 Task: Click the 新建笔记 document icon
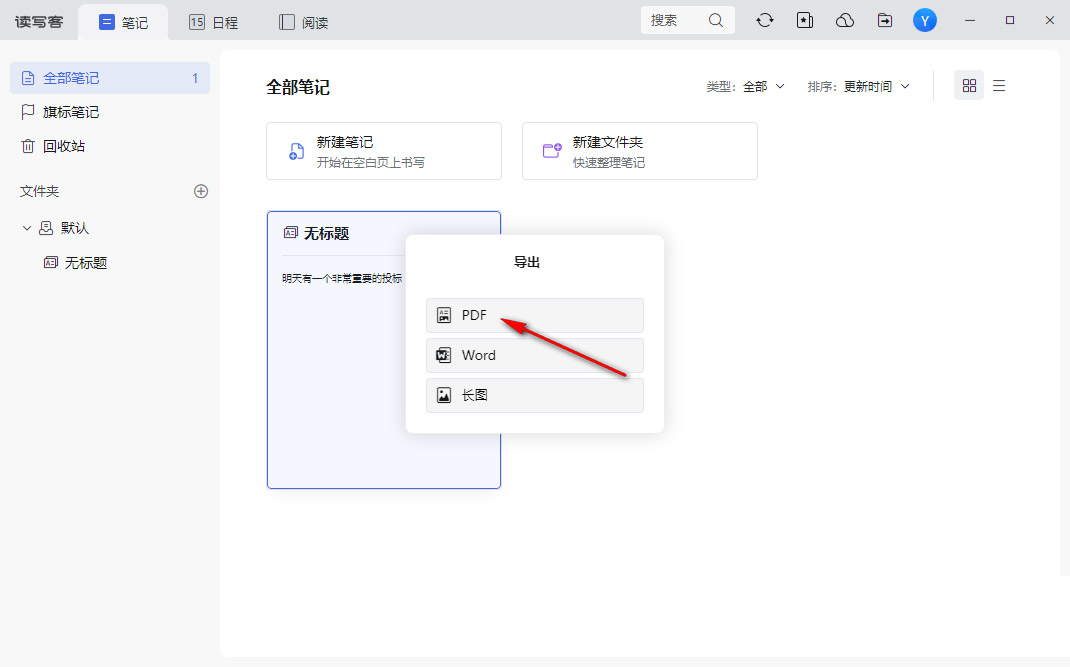tap(296, 151)
